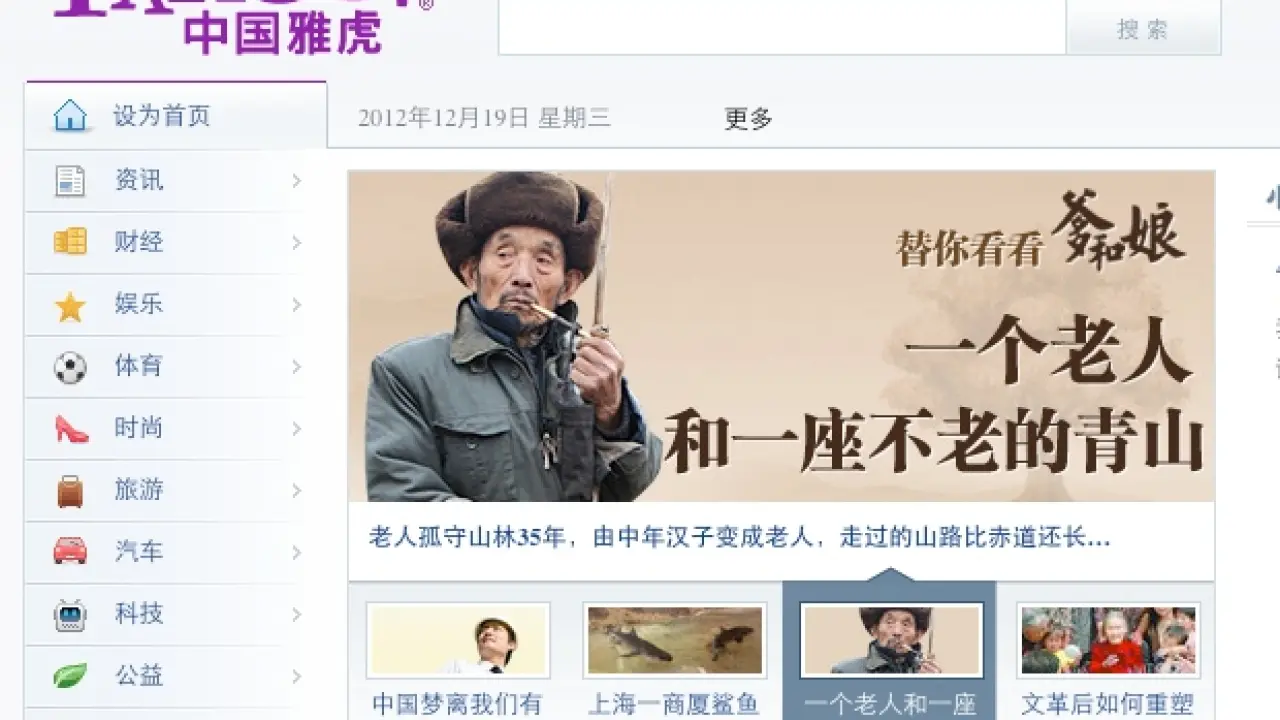The width and height of the screenshot is (1280, 720).
Task: Click the 科技 technology TV icon
Action: [70, 614]
